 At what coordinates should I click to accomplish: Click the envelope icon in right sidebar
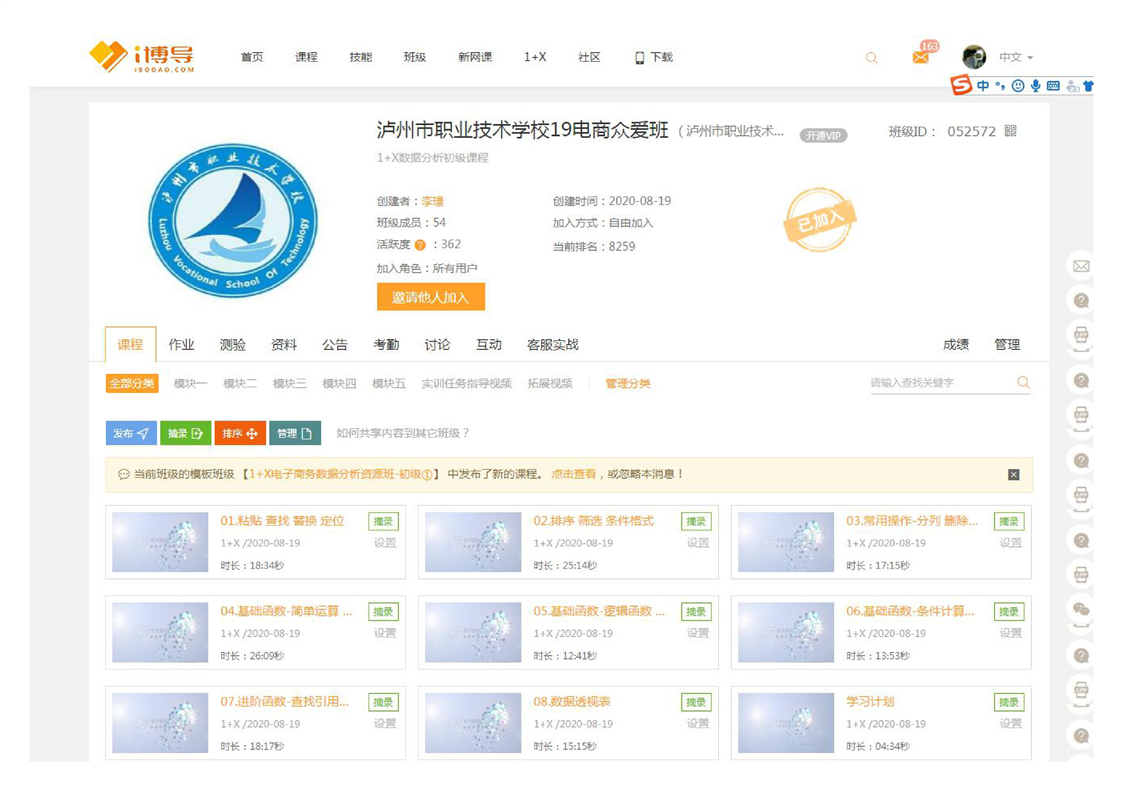[1081, 266]
